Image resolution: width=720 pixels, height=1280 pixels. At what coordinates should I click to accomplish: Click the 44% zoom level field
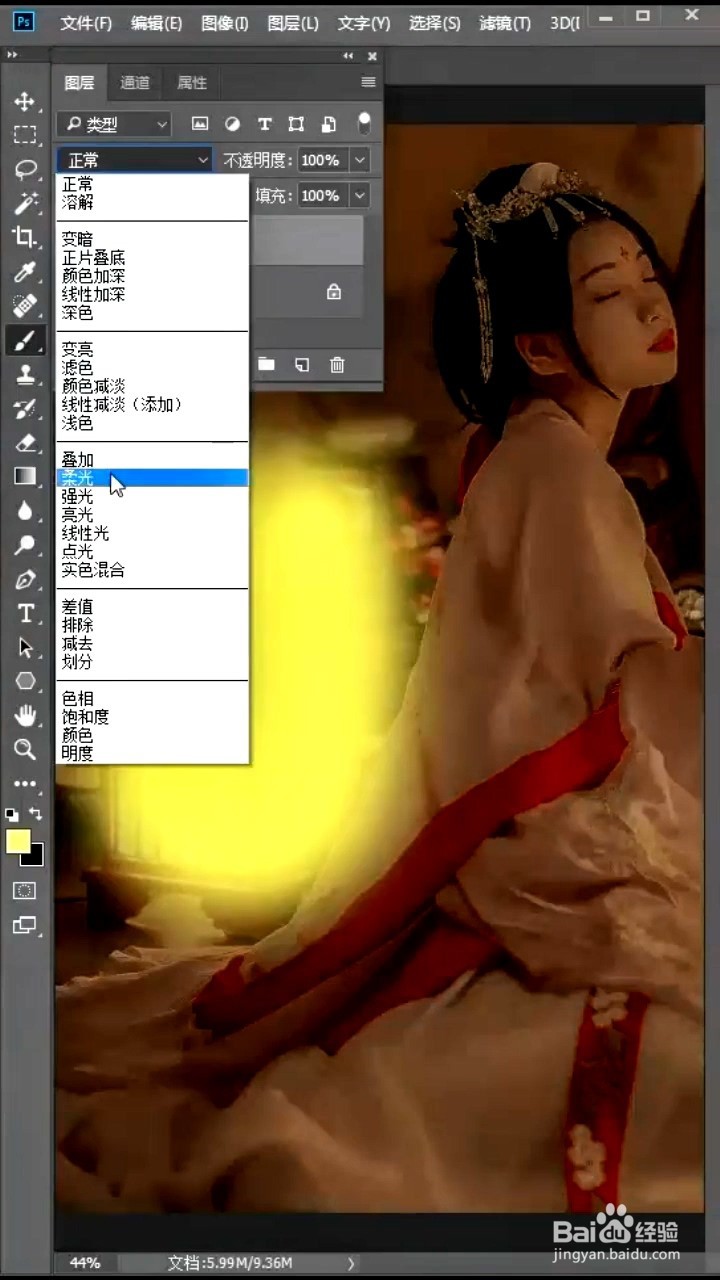[x=84, y=1263]
